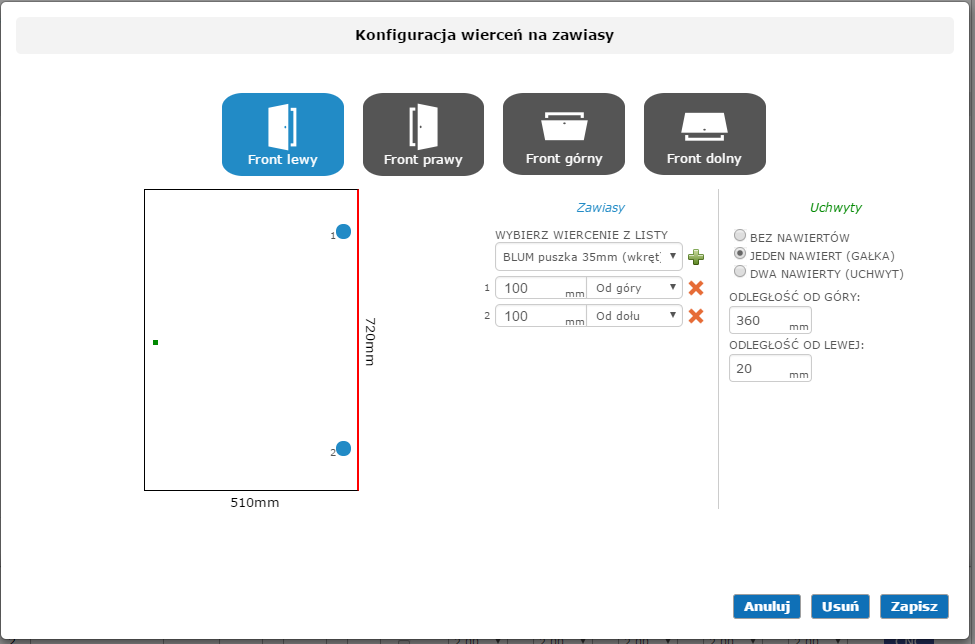Select Dwa nawierty (uchwyt) radio option
Viewport: 975px width, 644px height.
740,271
